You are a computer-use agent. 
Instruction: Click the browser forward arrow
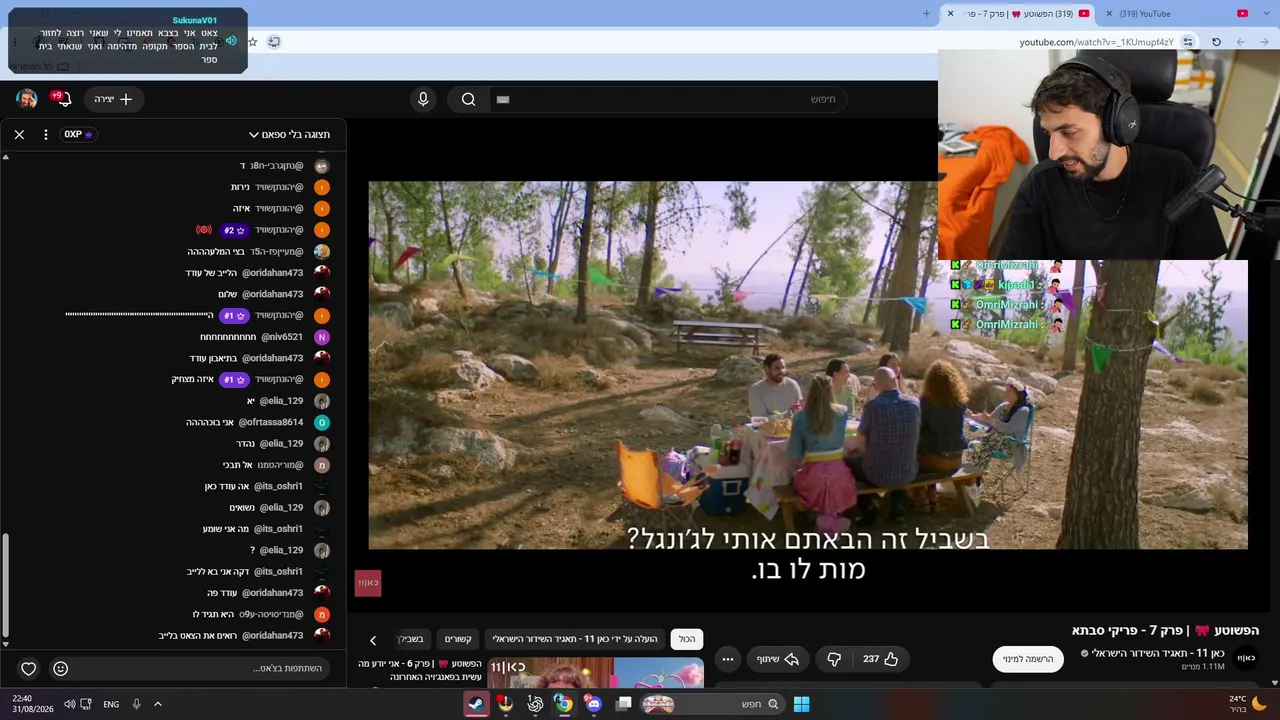(x=1240, y=42)
